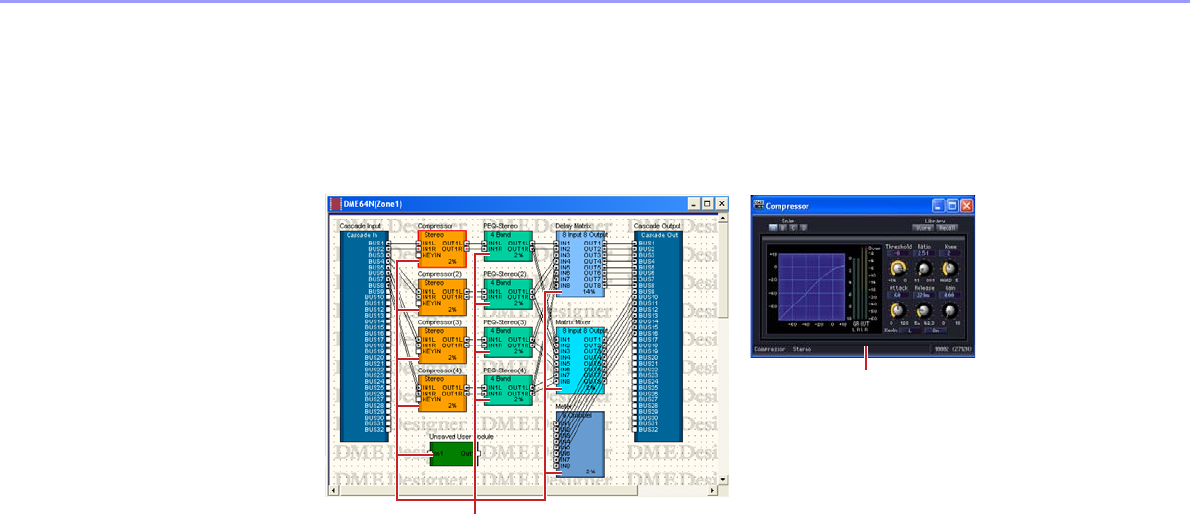Select the Compressor(4) module block
The width and height of the screenshot is (1190, 514).
(442, 393)
